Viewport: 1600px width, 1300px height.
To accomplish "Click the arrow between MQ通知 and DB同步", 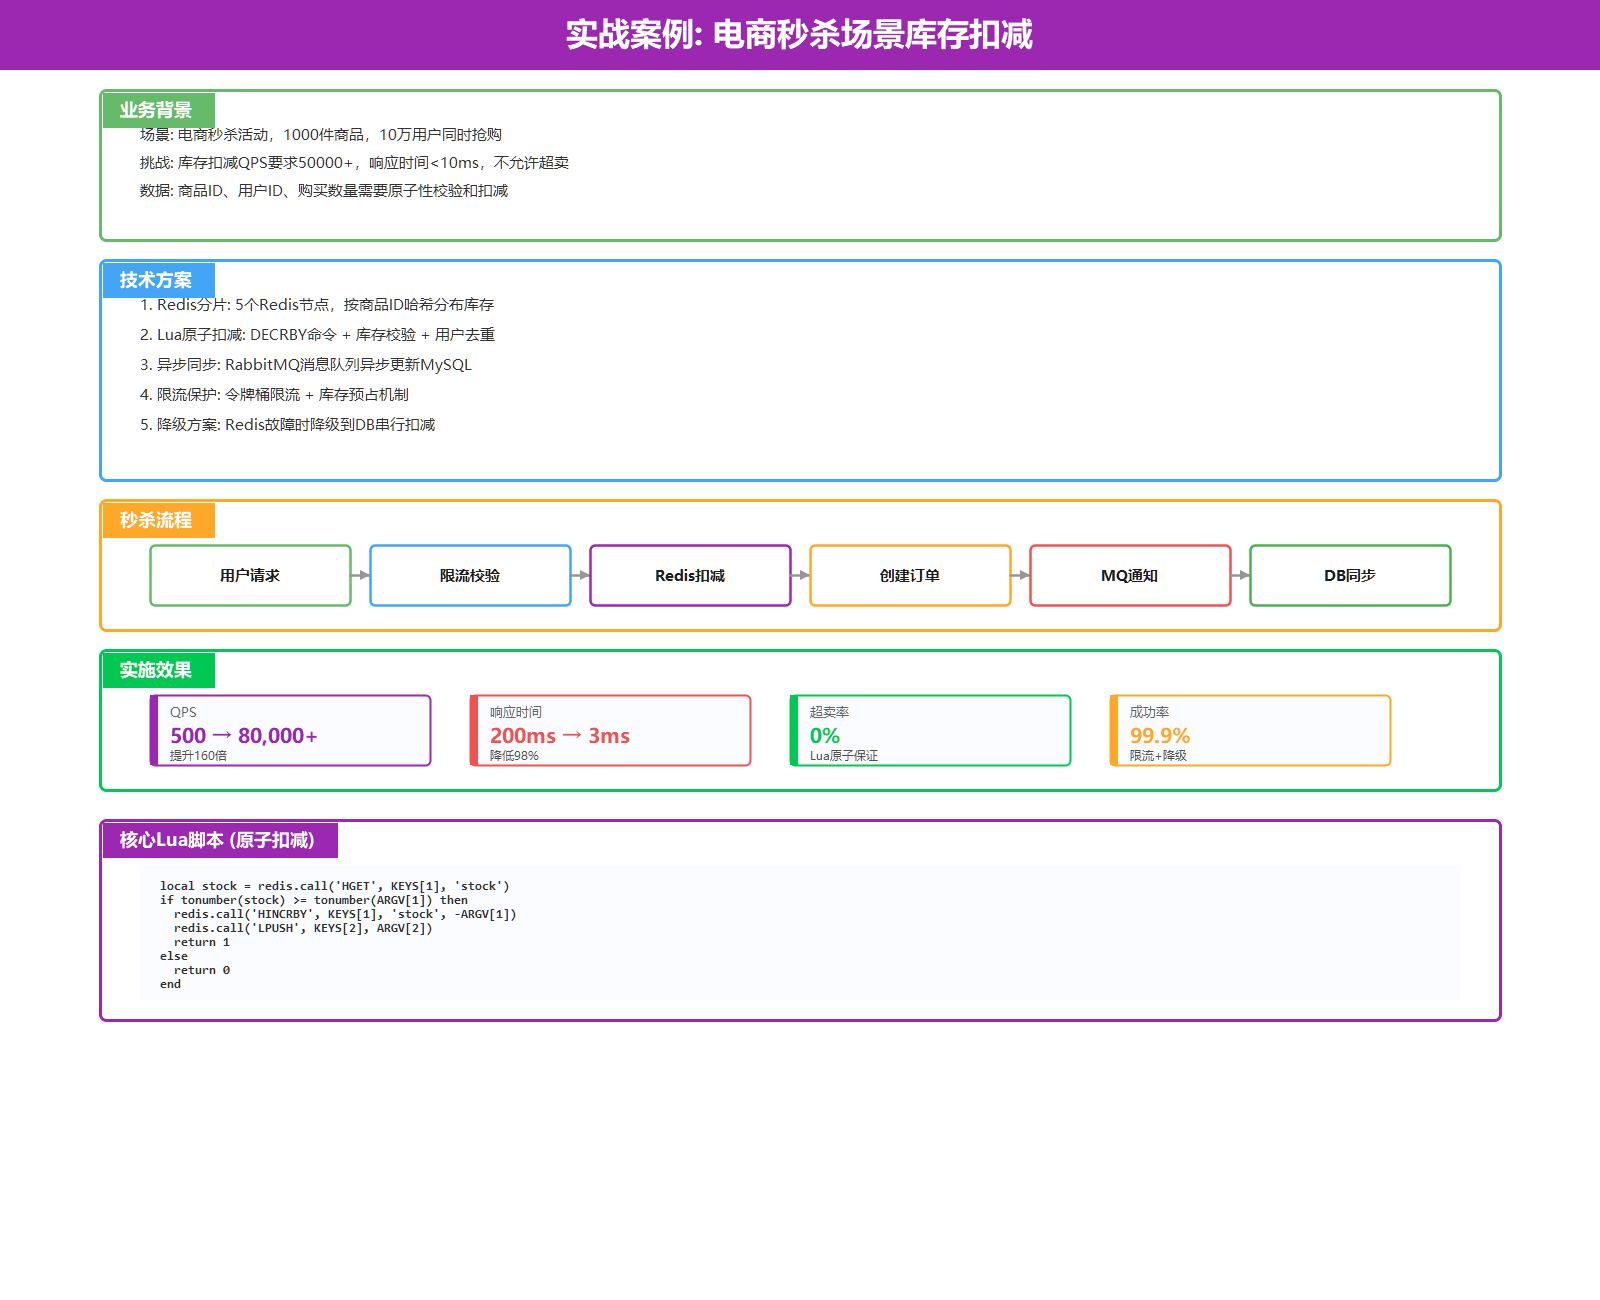I will click(x=1241, y=575).
